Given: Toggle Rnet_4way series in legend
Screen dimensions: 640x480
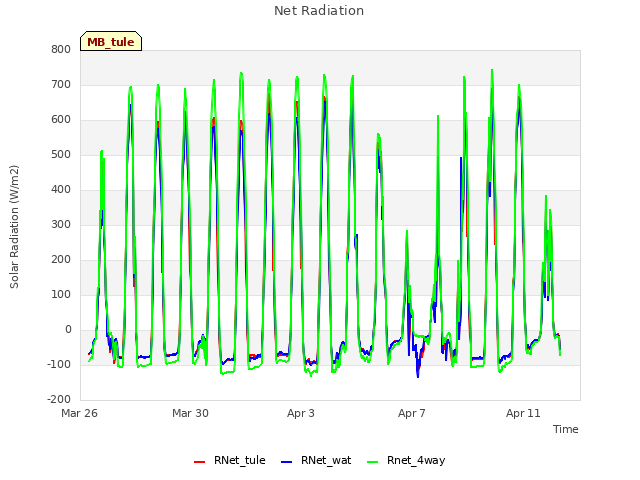Looking at the screenshot, I should point(406,460).
